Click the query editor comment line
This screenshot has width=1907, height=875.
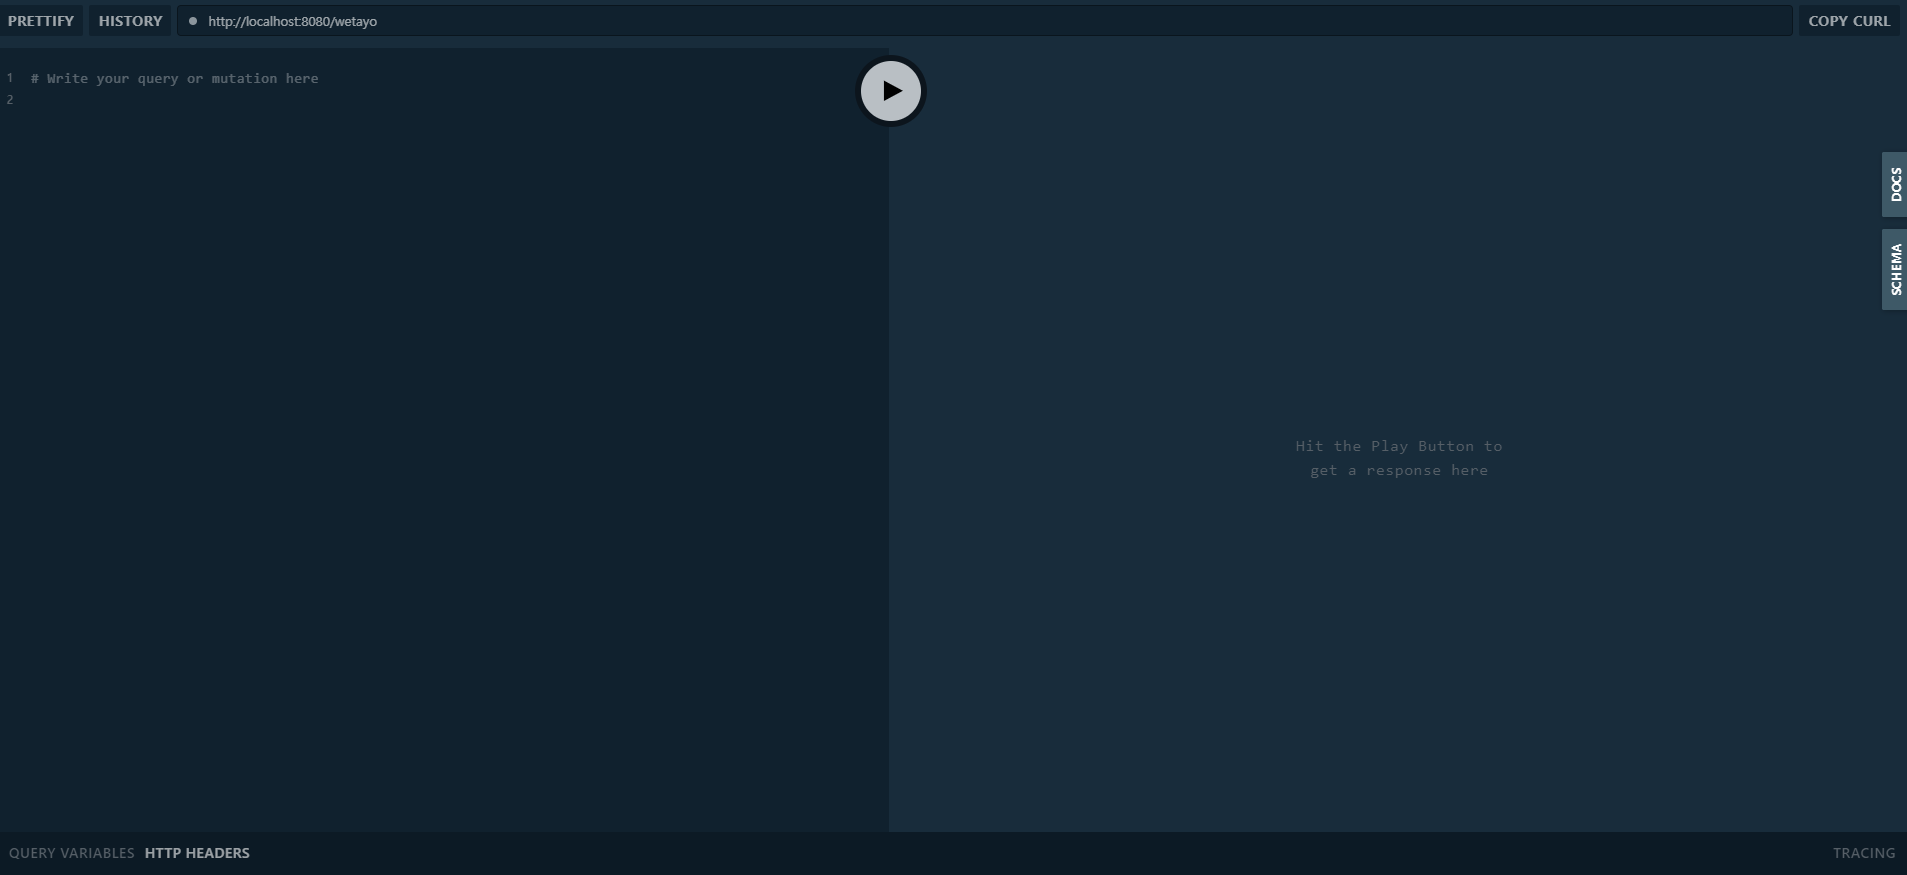tap(175, 78)
